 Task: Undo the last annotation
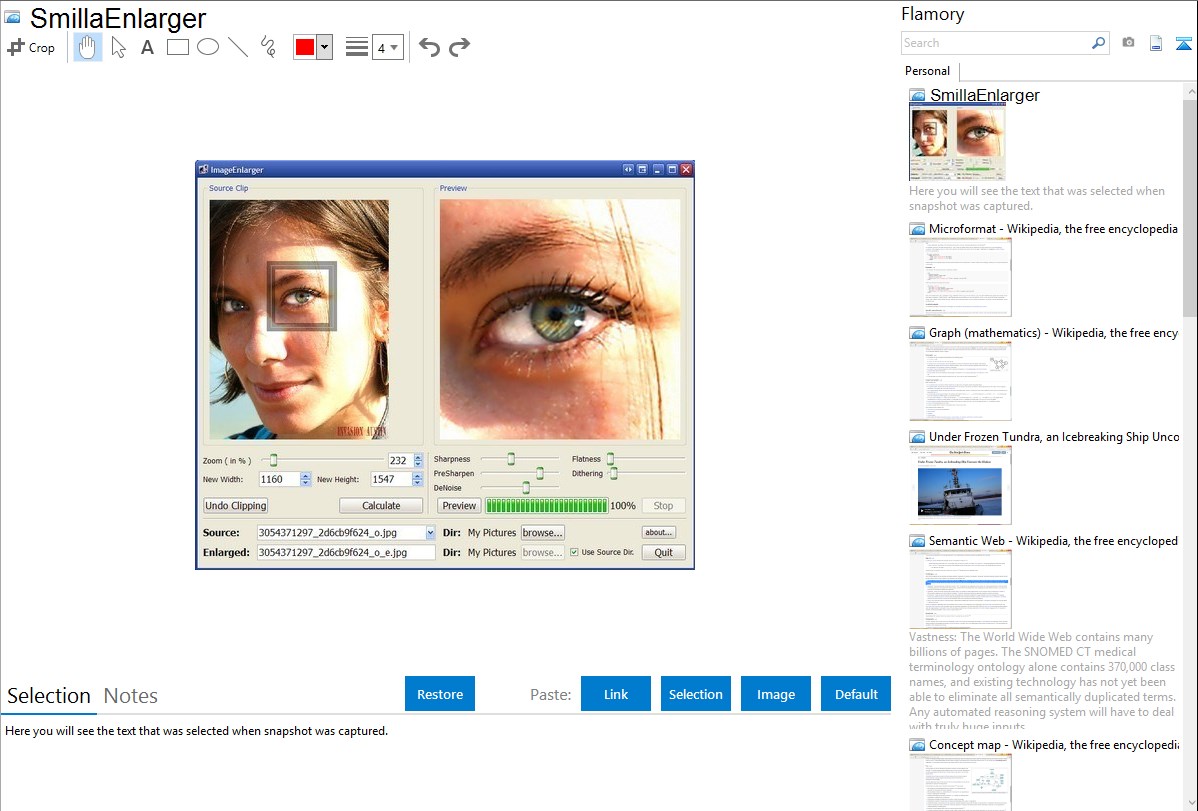click(429, 47)
